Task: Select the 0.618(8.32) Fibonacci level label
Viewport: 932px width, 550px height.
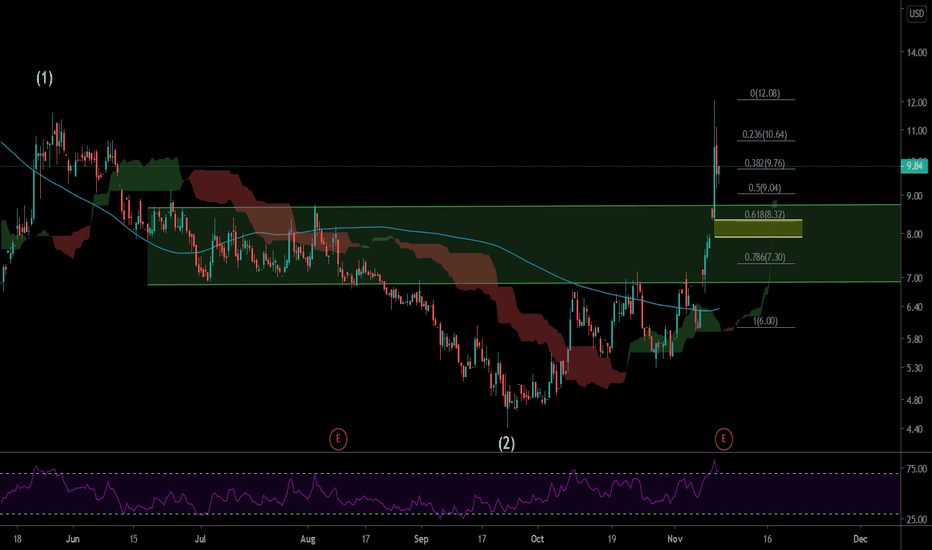Action: tap(764, 214)
